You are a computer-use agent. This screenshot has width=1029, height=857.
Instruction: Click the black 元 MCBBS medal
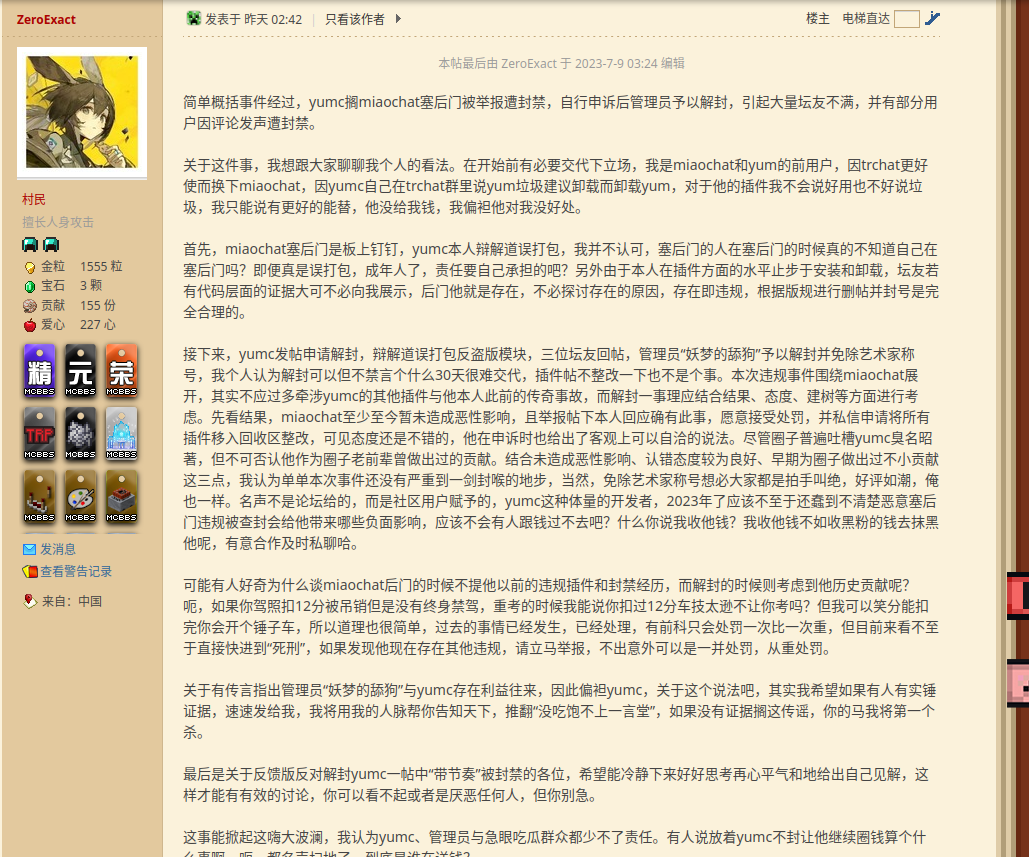coord(80,371)
